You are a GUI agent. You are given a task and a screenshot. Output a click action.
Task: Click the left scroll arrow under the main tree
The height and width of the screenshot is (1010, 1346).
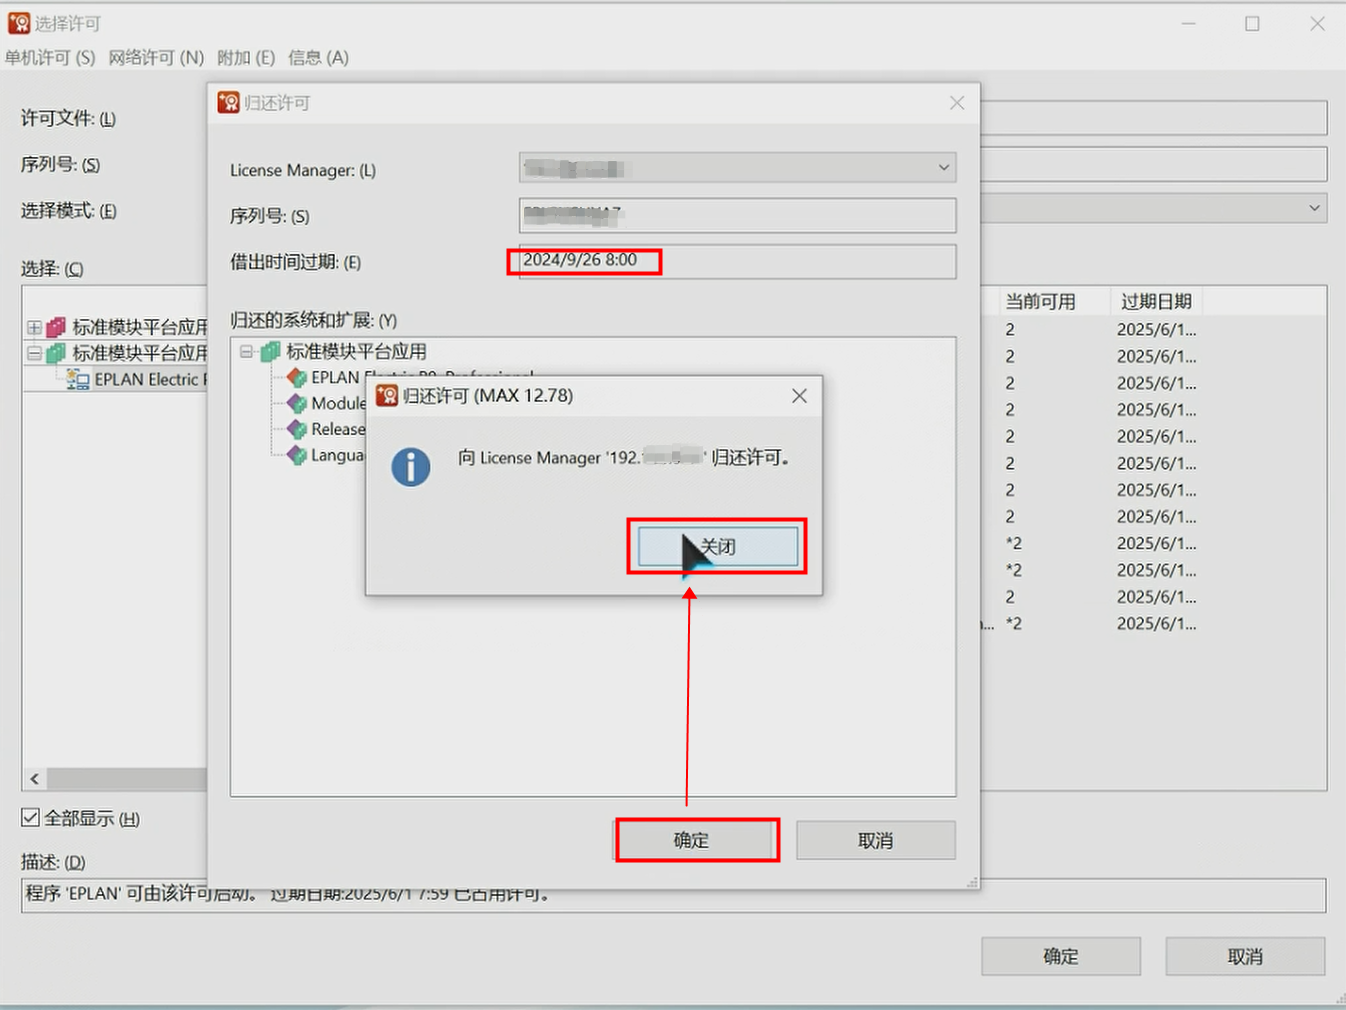pyautogui.click(x=35, y=779)
